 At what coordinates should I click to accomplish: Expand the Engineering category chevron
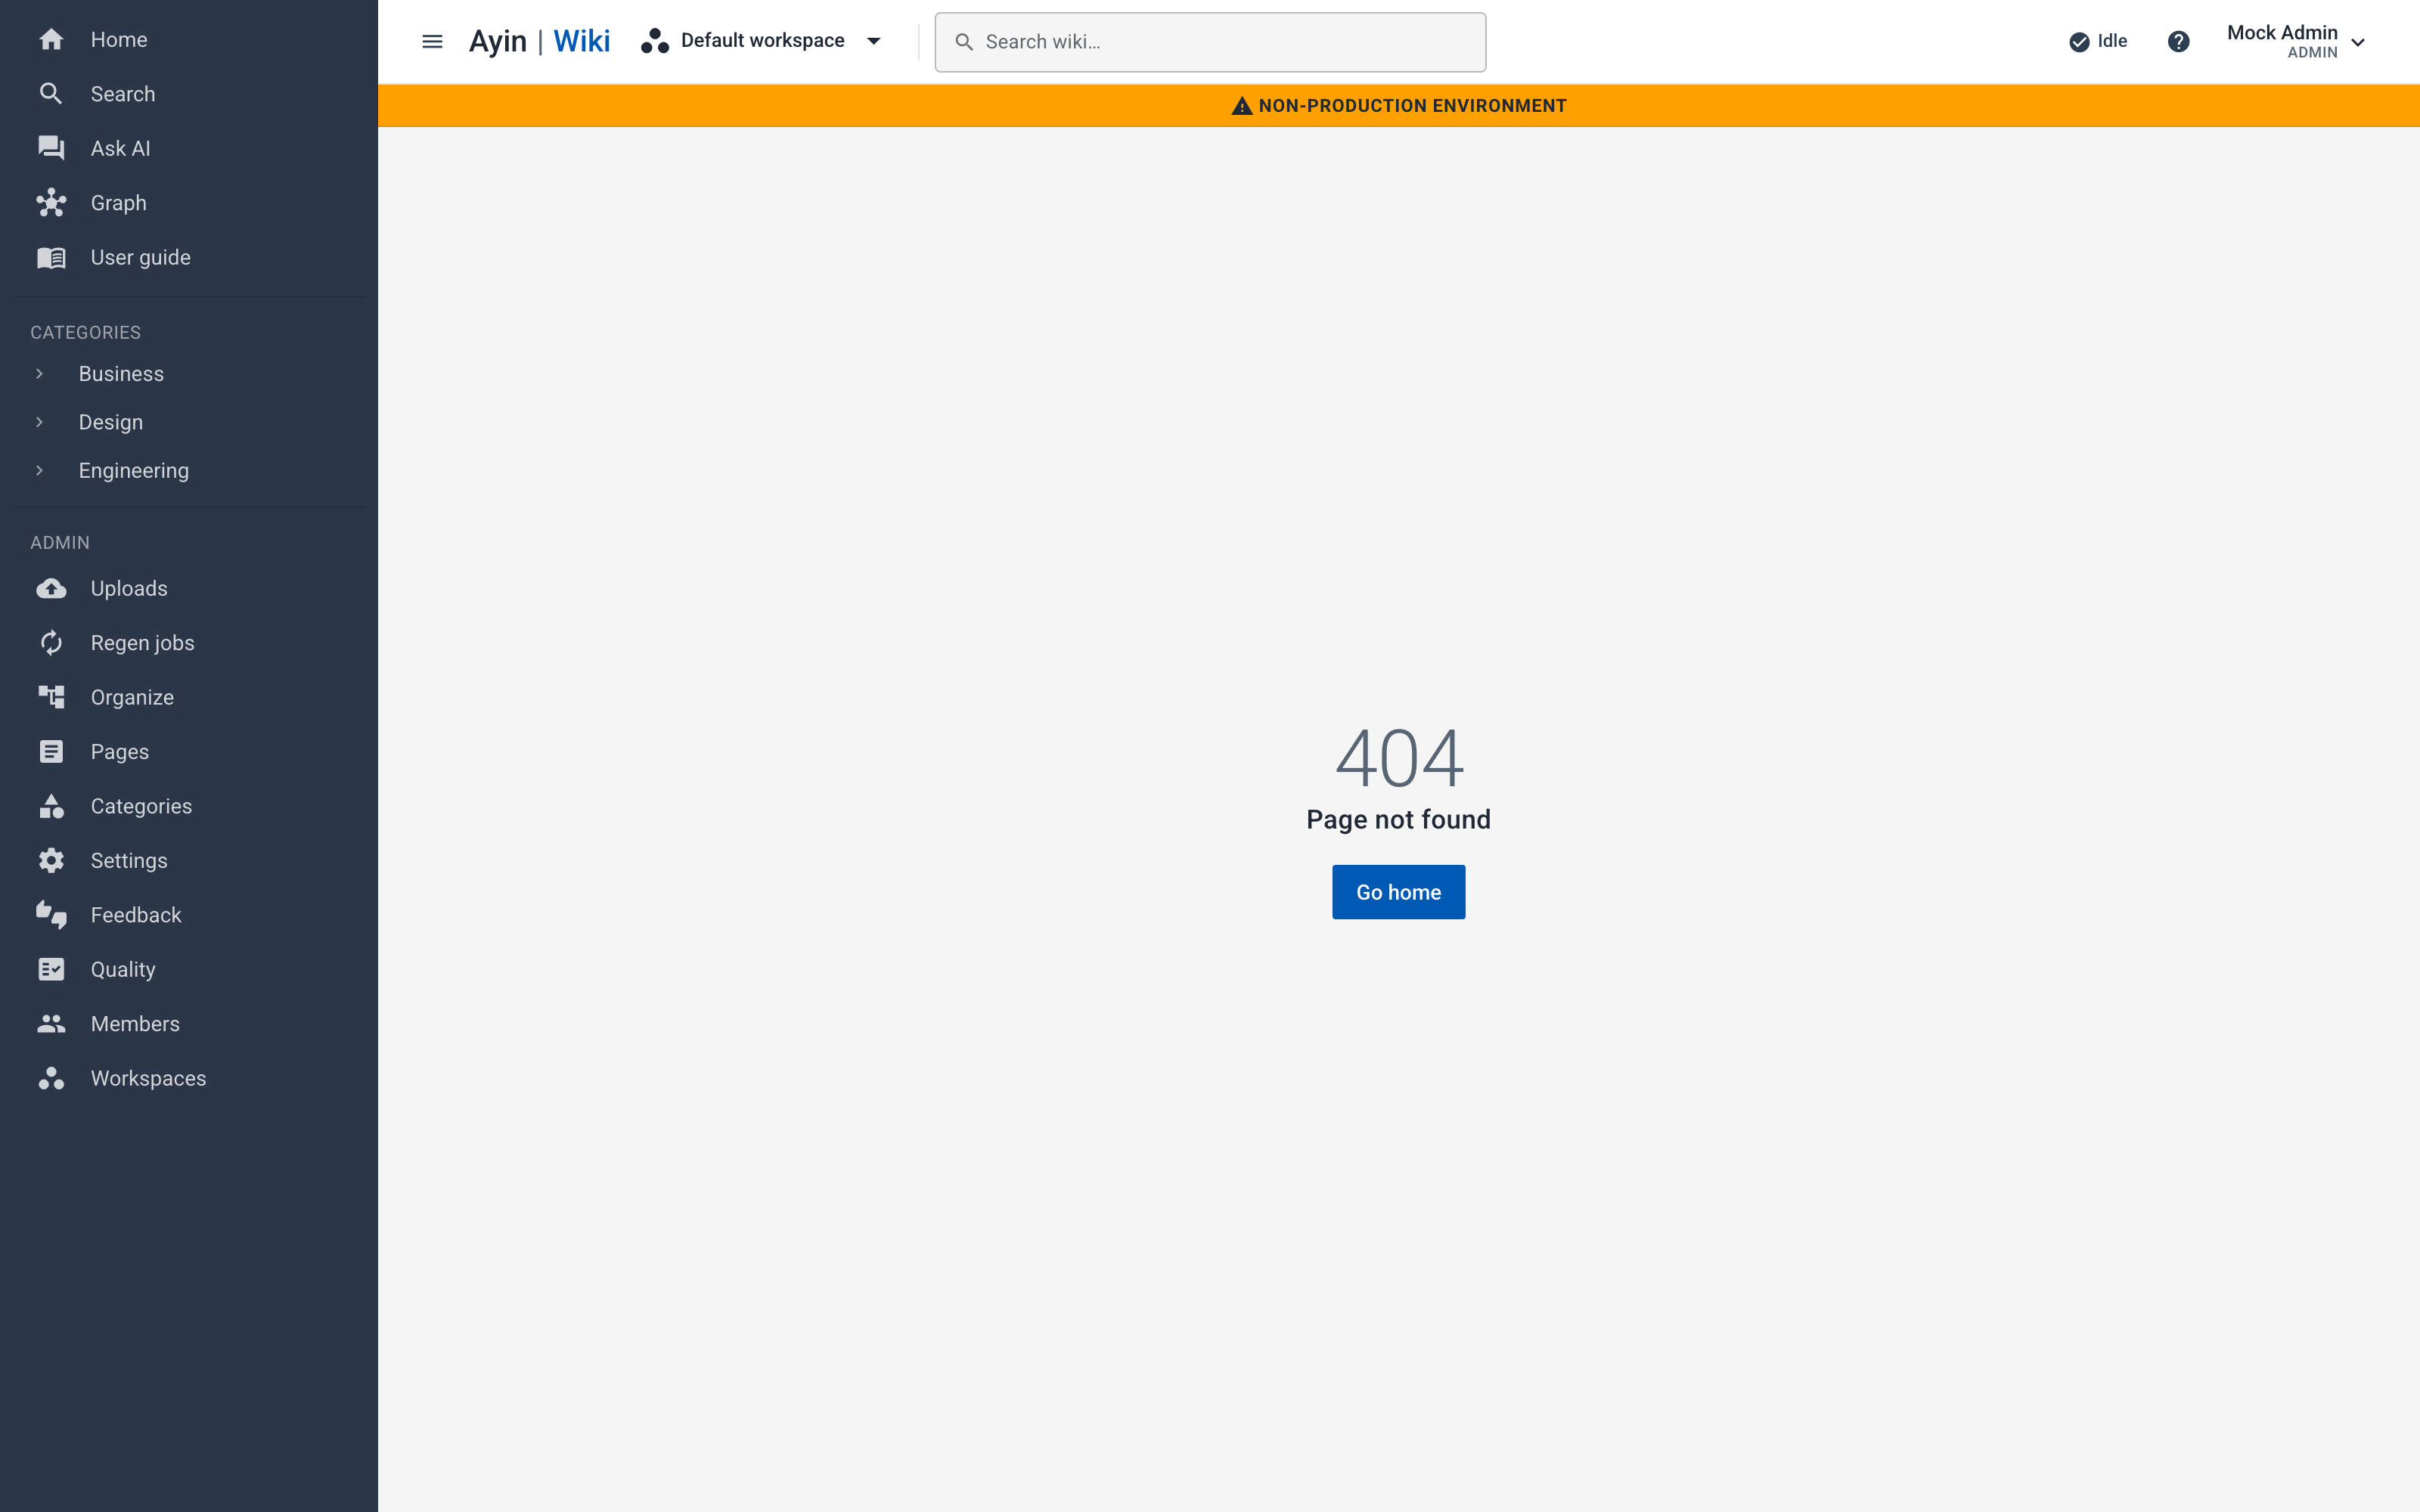[40, 470]
